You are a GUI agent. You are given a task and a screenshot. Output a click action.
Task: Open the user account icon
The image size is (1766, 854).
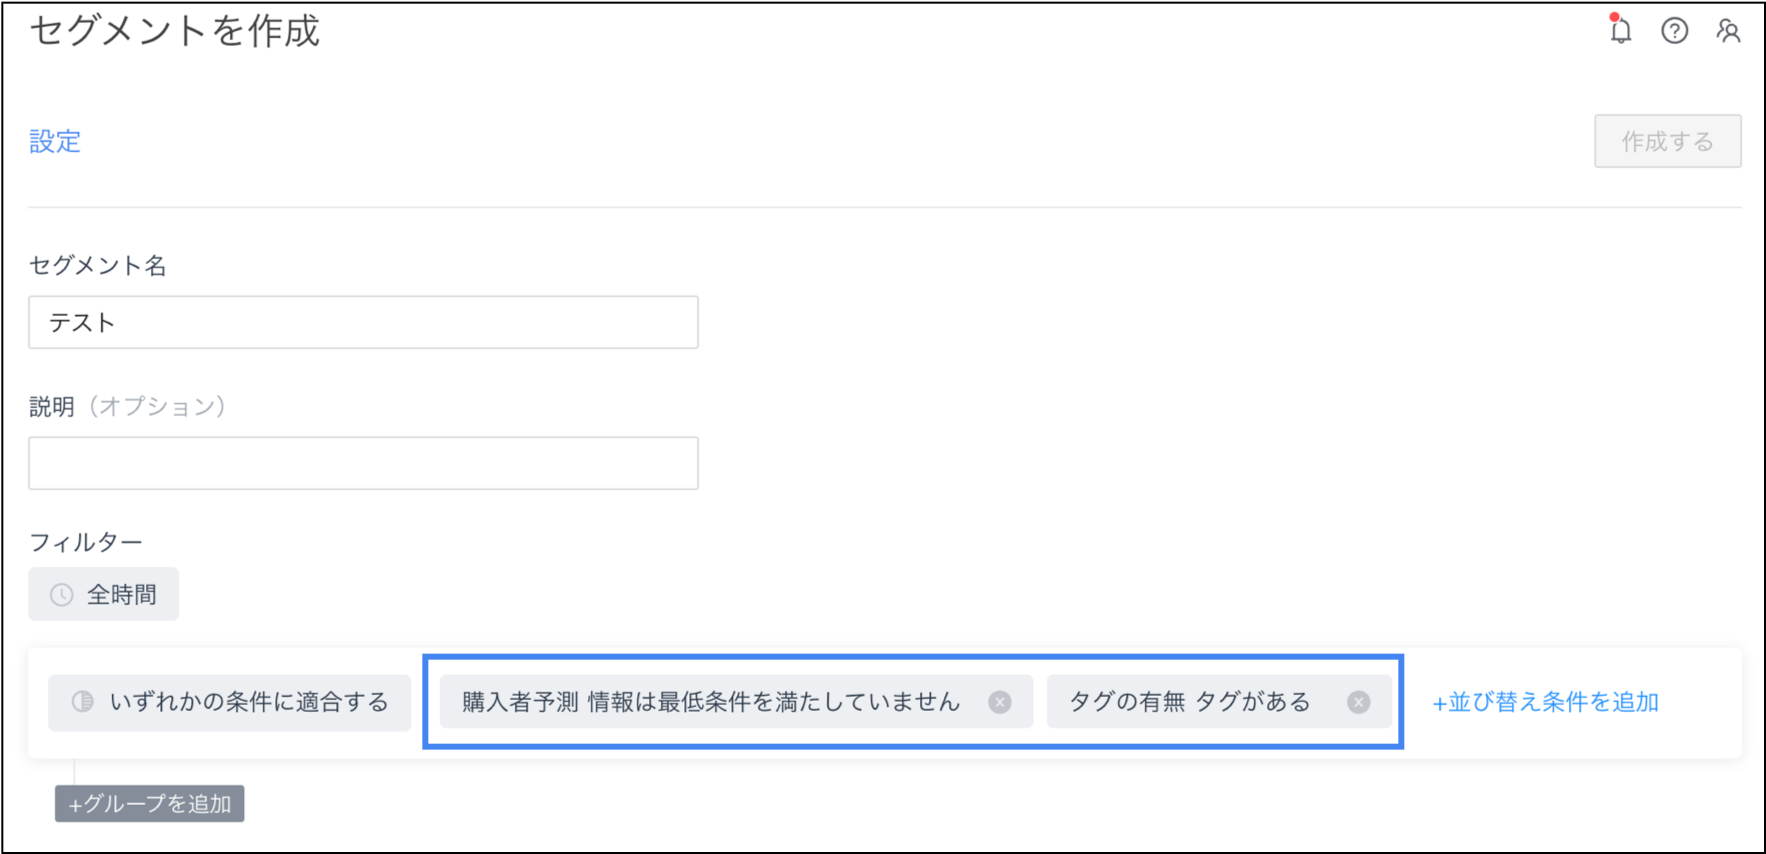click(1729, 31)
